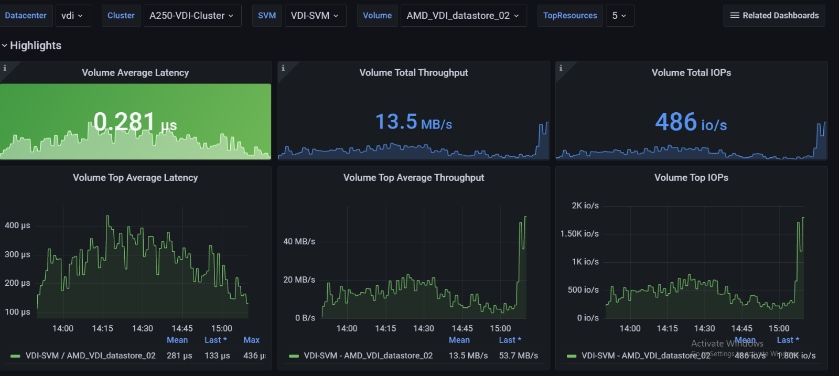Open the Volume Total Throughput panel title
This screenshot has width=839, height=376.
[414, 72]
